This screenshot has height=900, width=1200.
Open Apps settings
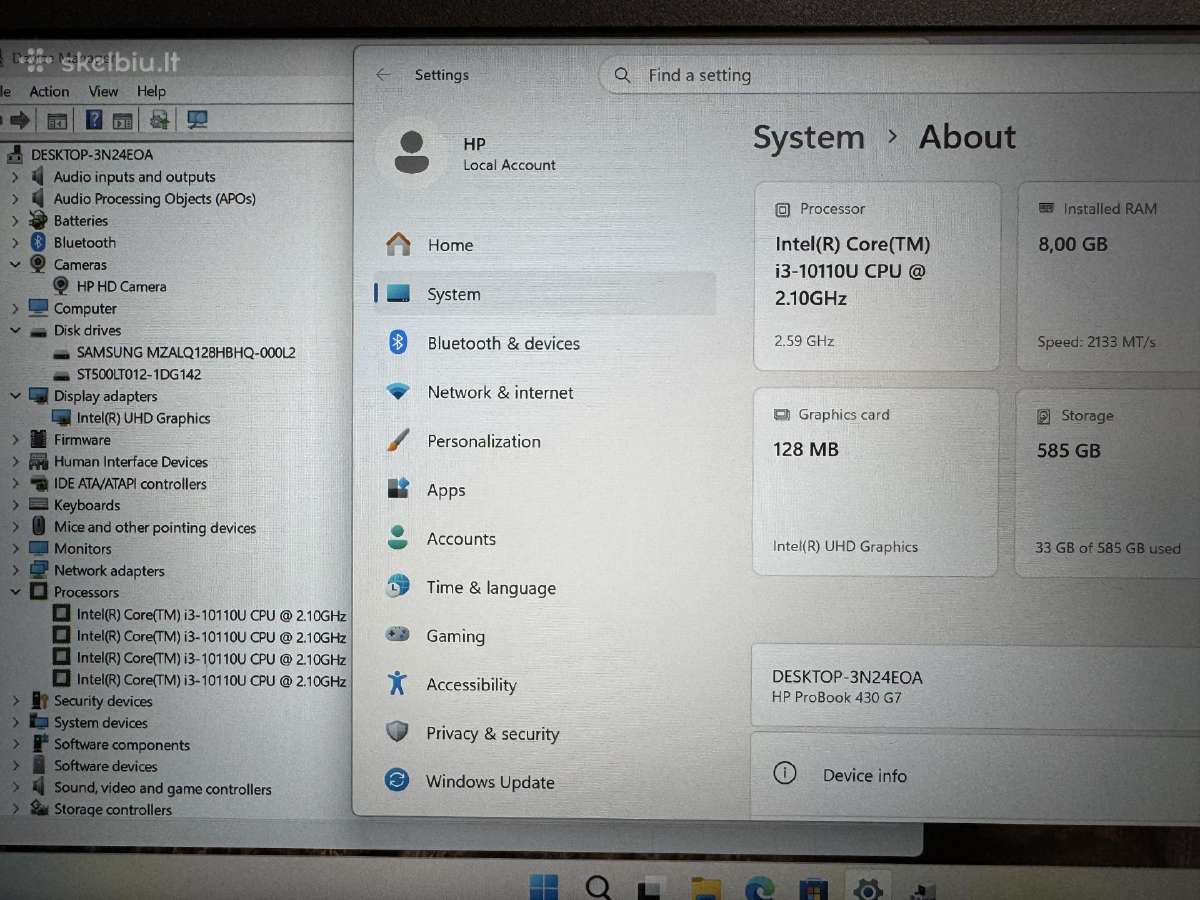545,490
